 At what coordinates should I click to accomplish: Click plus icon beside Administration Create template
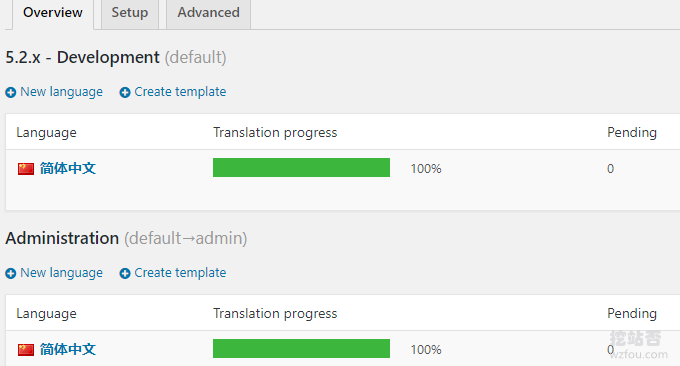click(125, 273)
